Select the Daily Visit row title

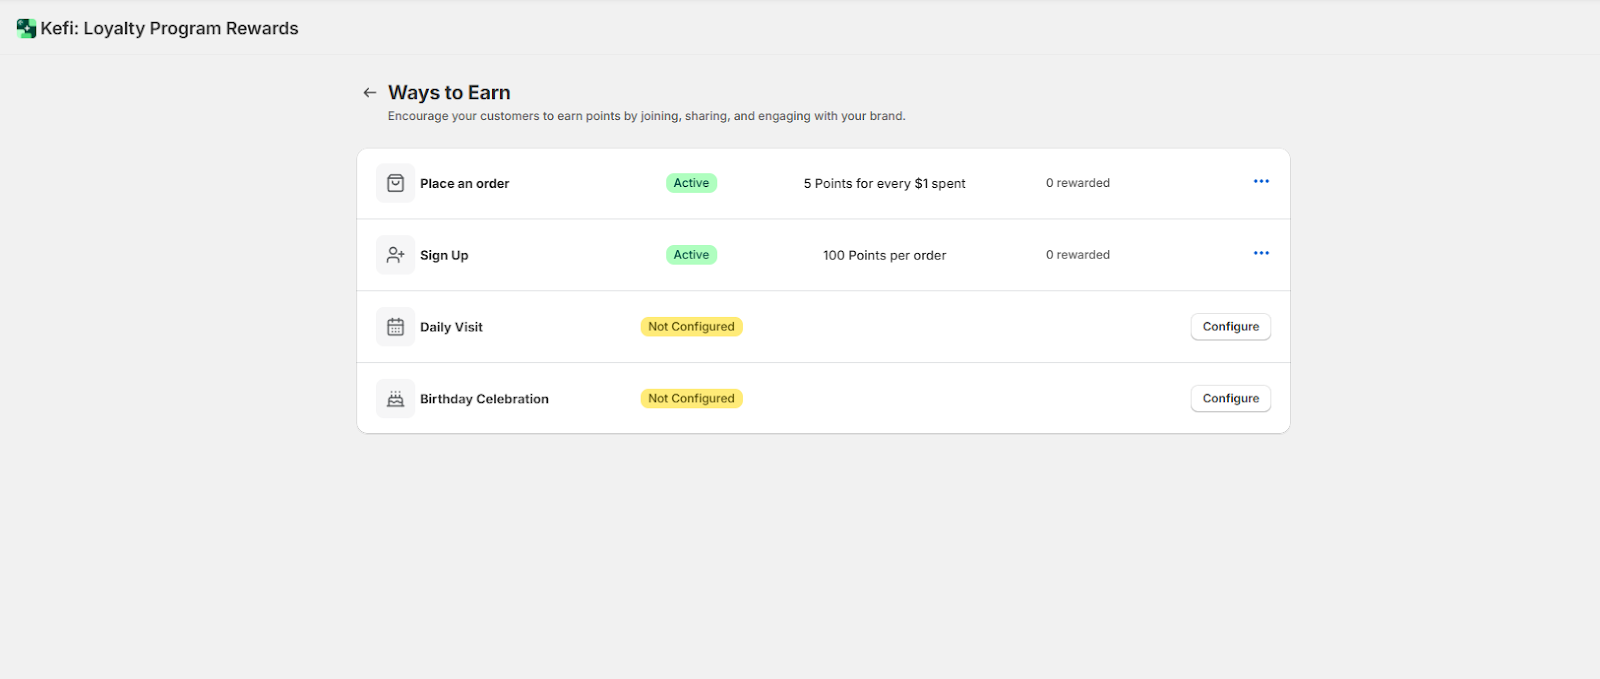[451, 327]
